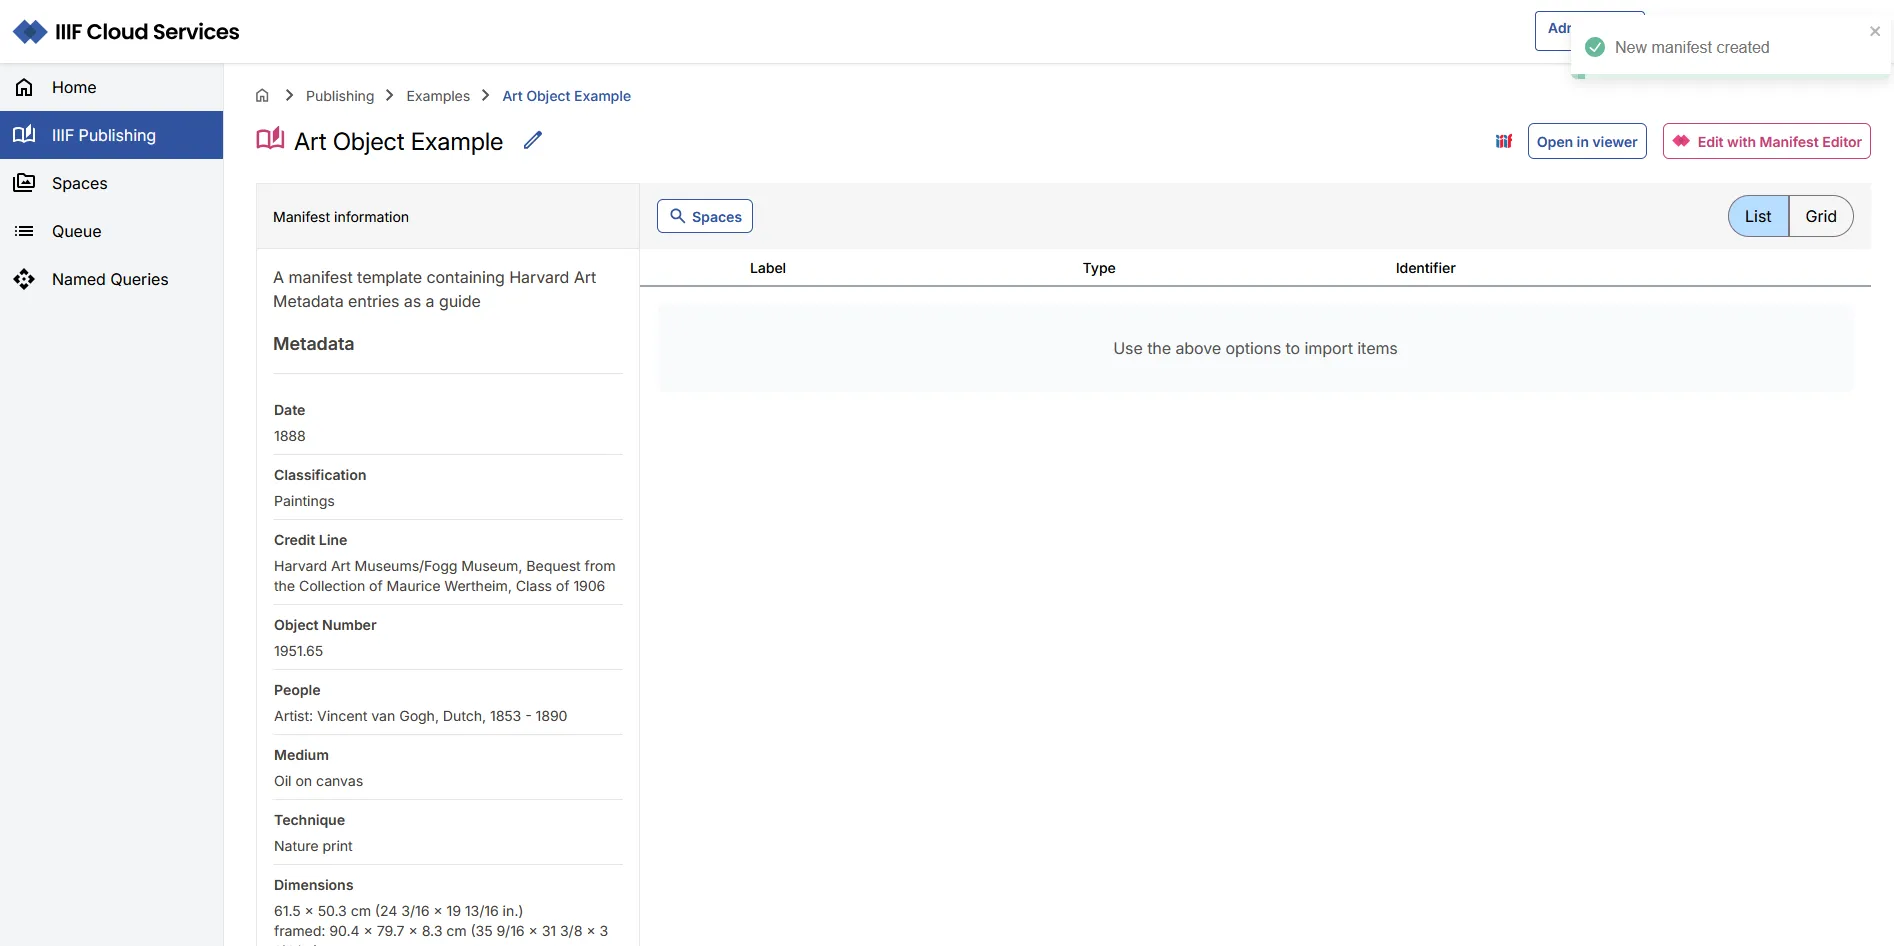This screenshot has height=946, width=1894.
Task: Switch the items view to Grid
Action: point(1820,215)
